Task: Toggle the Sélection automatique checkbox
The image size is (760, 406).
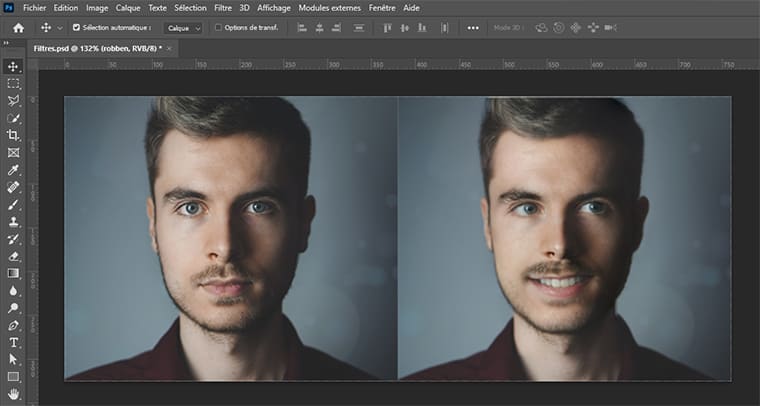Action: pyautogui.click(x=76, y=28)
